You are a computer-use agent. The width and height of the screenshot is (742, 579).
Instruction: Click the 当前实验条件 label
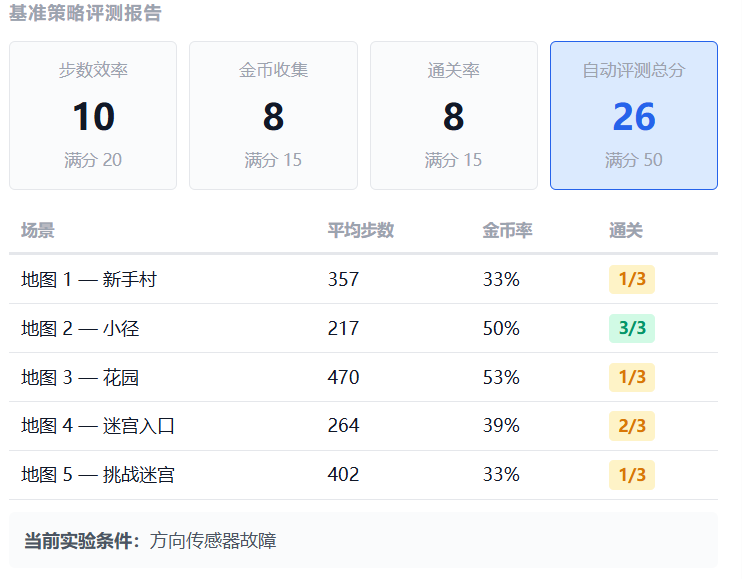click(x=82, y=541)
